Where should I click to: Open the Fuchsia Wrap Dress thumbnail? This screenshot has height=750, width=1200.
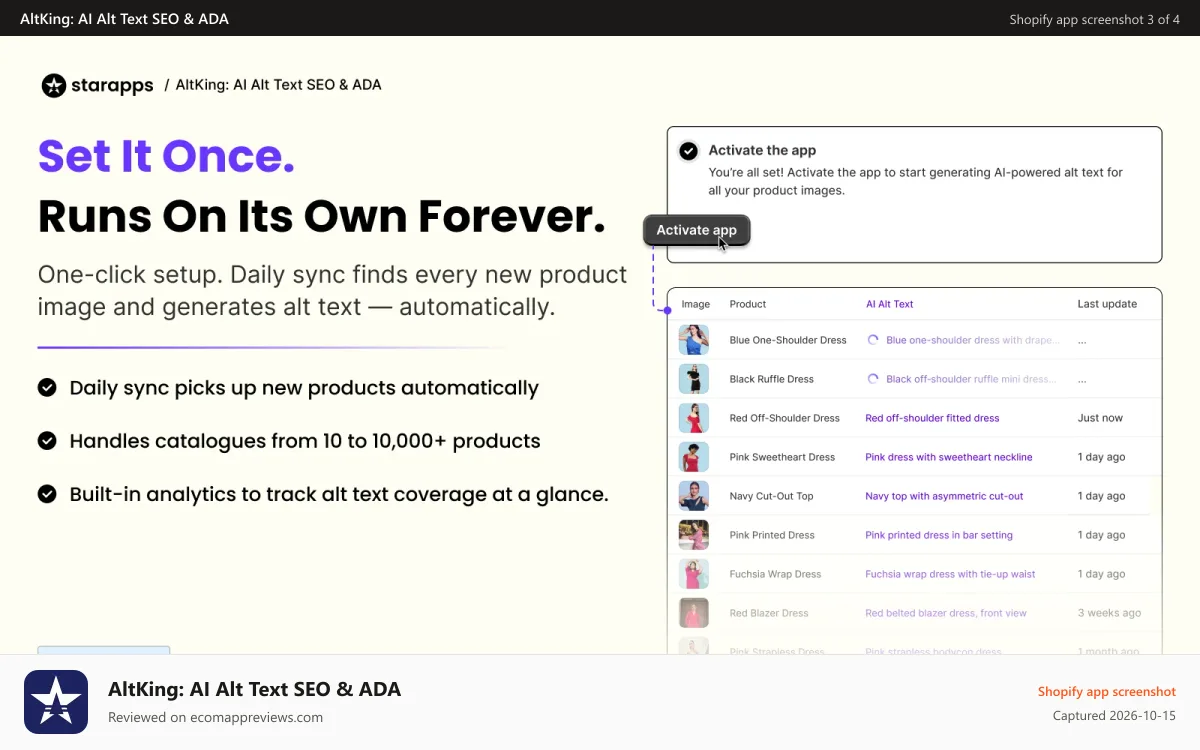694,574
